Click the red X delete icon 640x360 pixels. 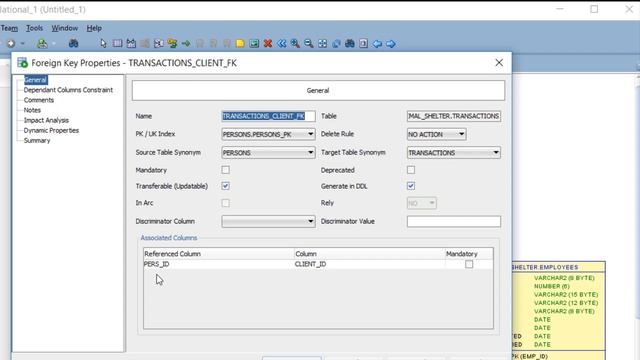point(268,43)
